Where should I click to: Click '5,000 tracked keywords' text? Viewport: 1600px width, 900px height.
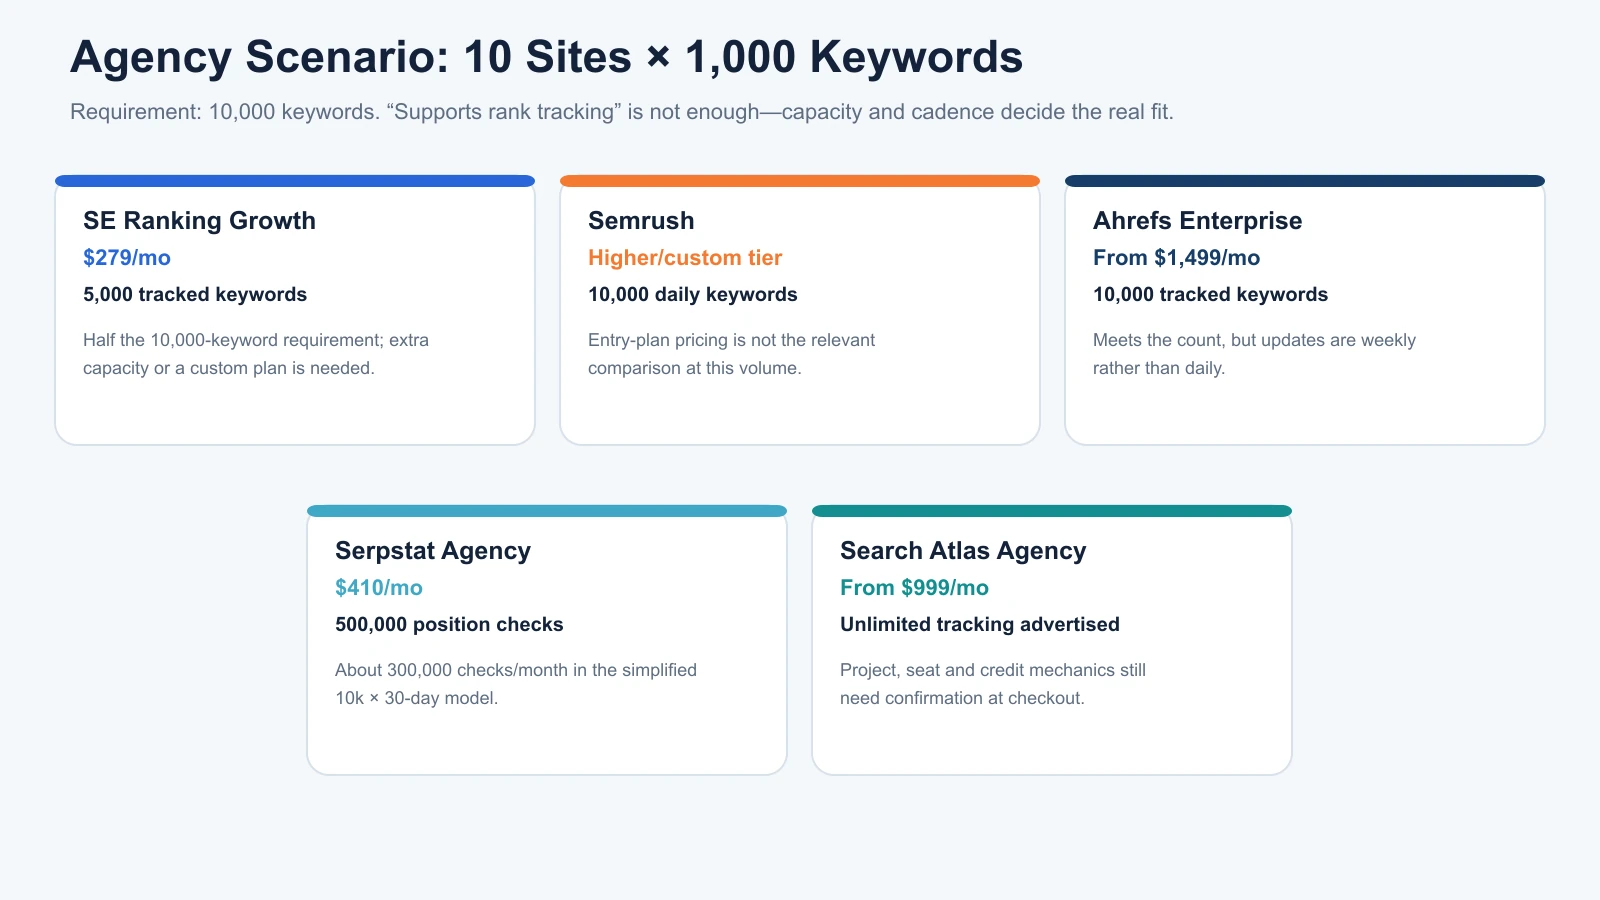pos(195,294)
